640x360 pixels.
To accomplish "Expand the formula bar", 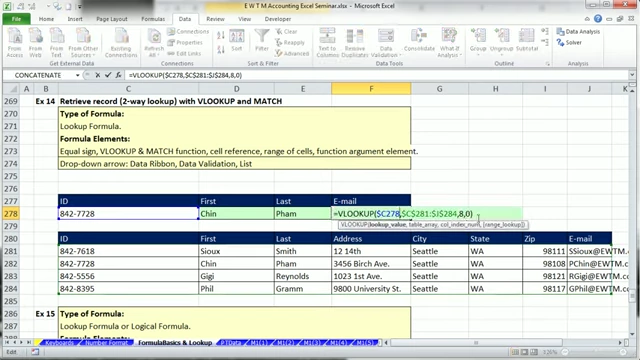I will tap(632, 75).
